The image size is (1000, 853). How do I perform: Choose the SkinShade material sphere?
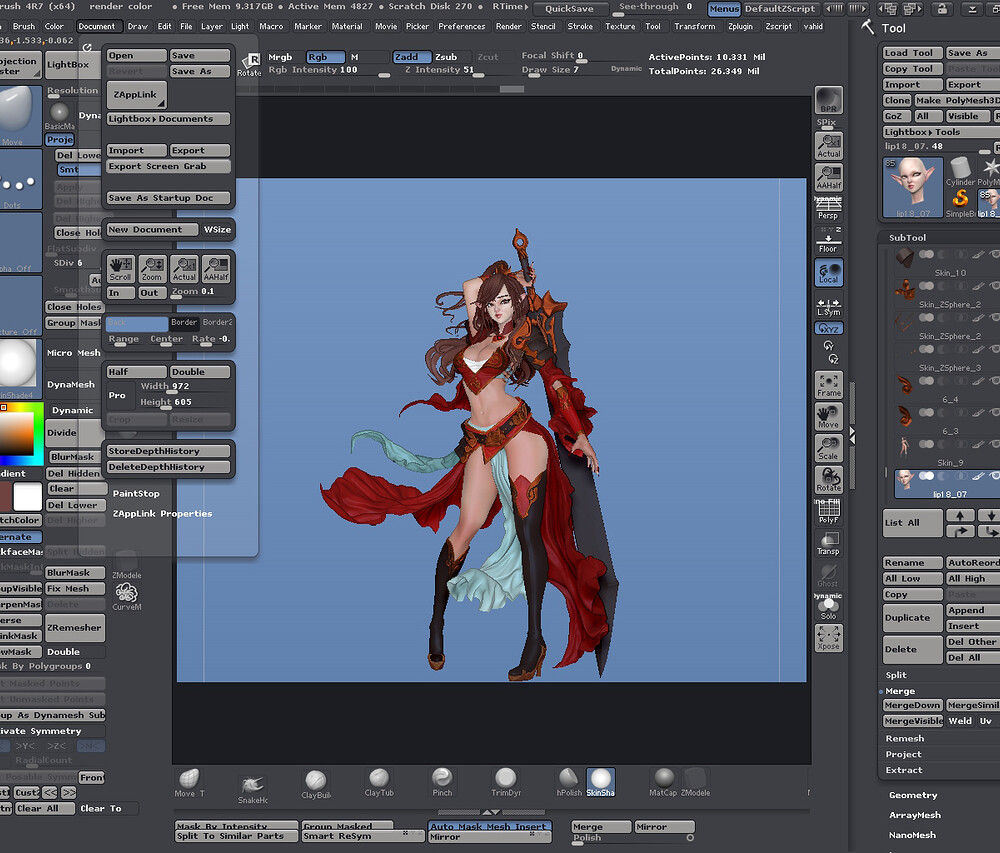(600, 783)
